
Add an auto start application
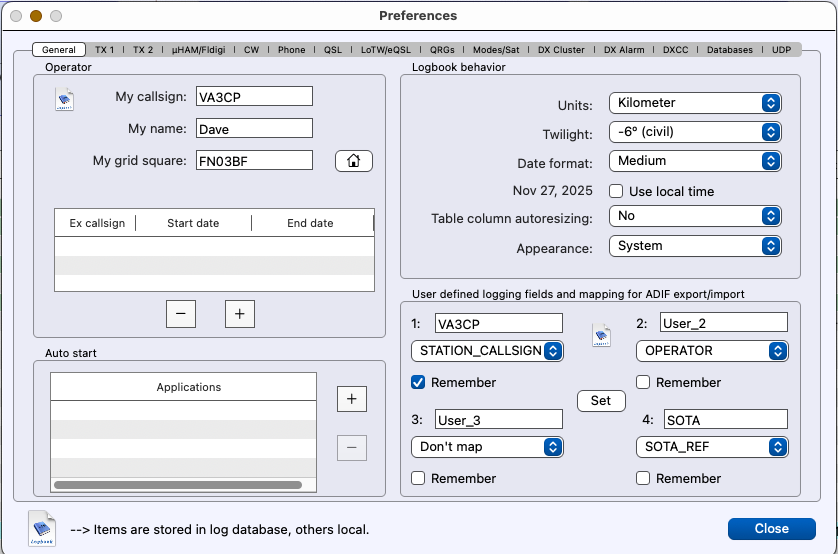pos(351,398)
